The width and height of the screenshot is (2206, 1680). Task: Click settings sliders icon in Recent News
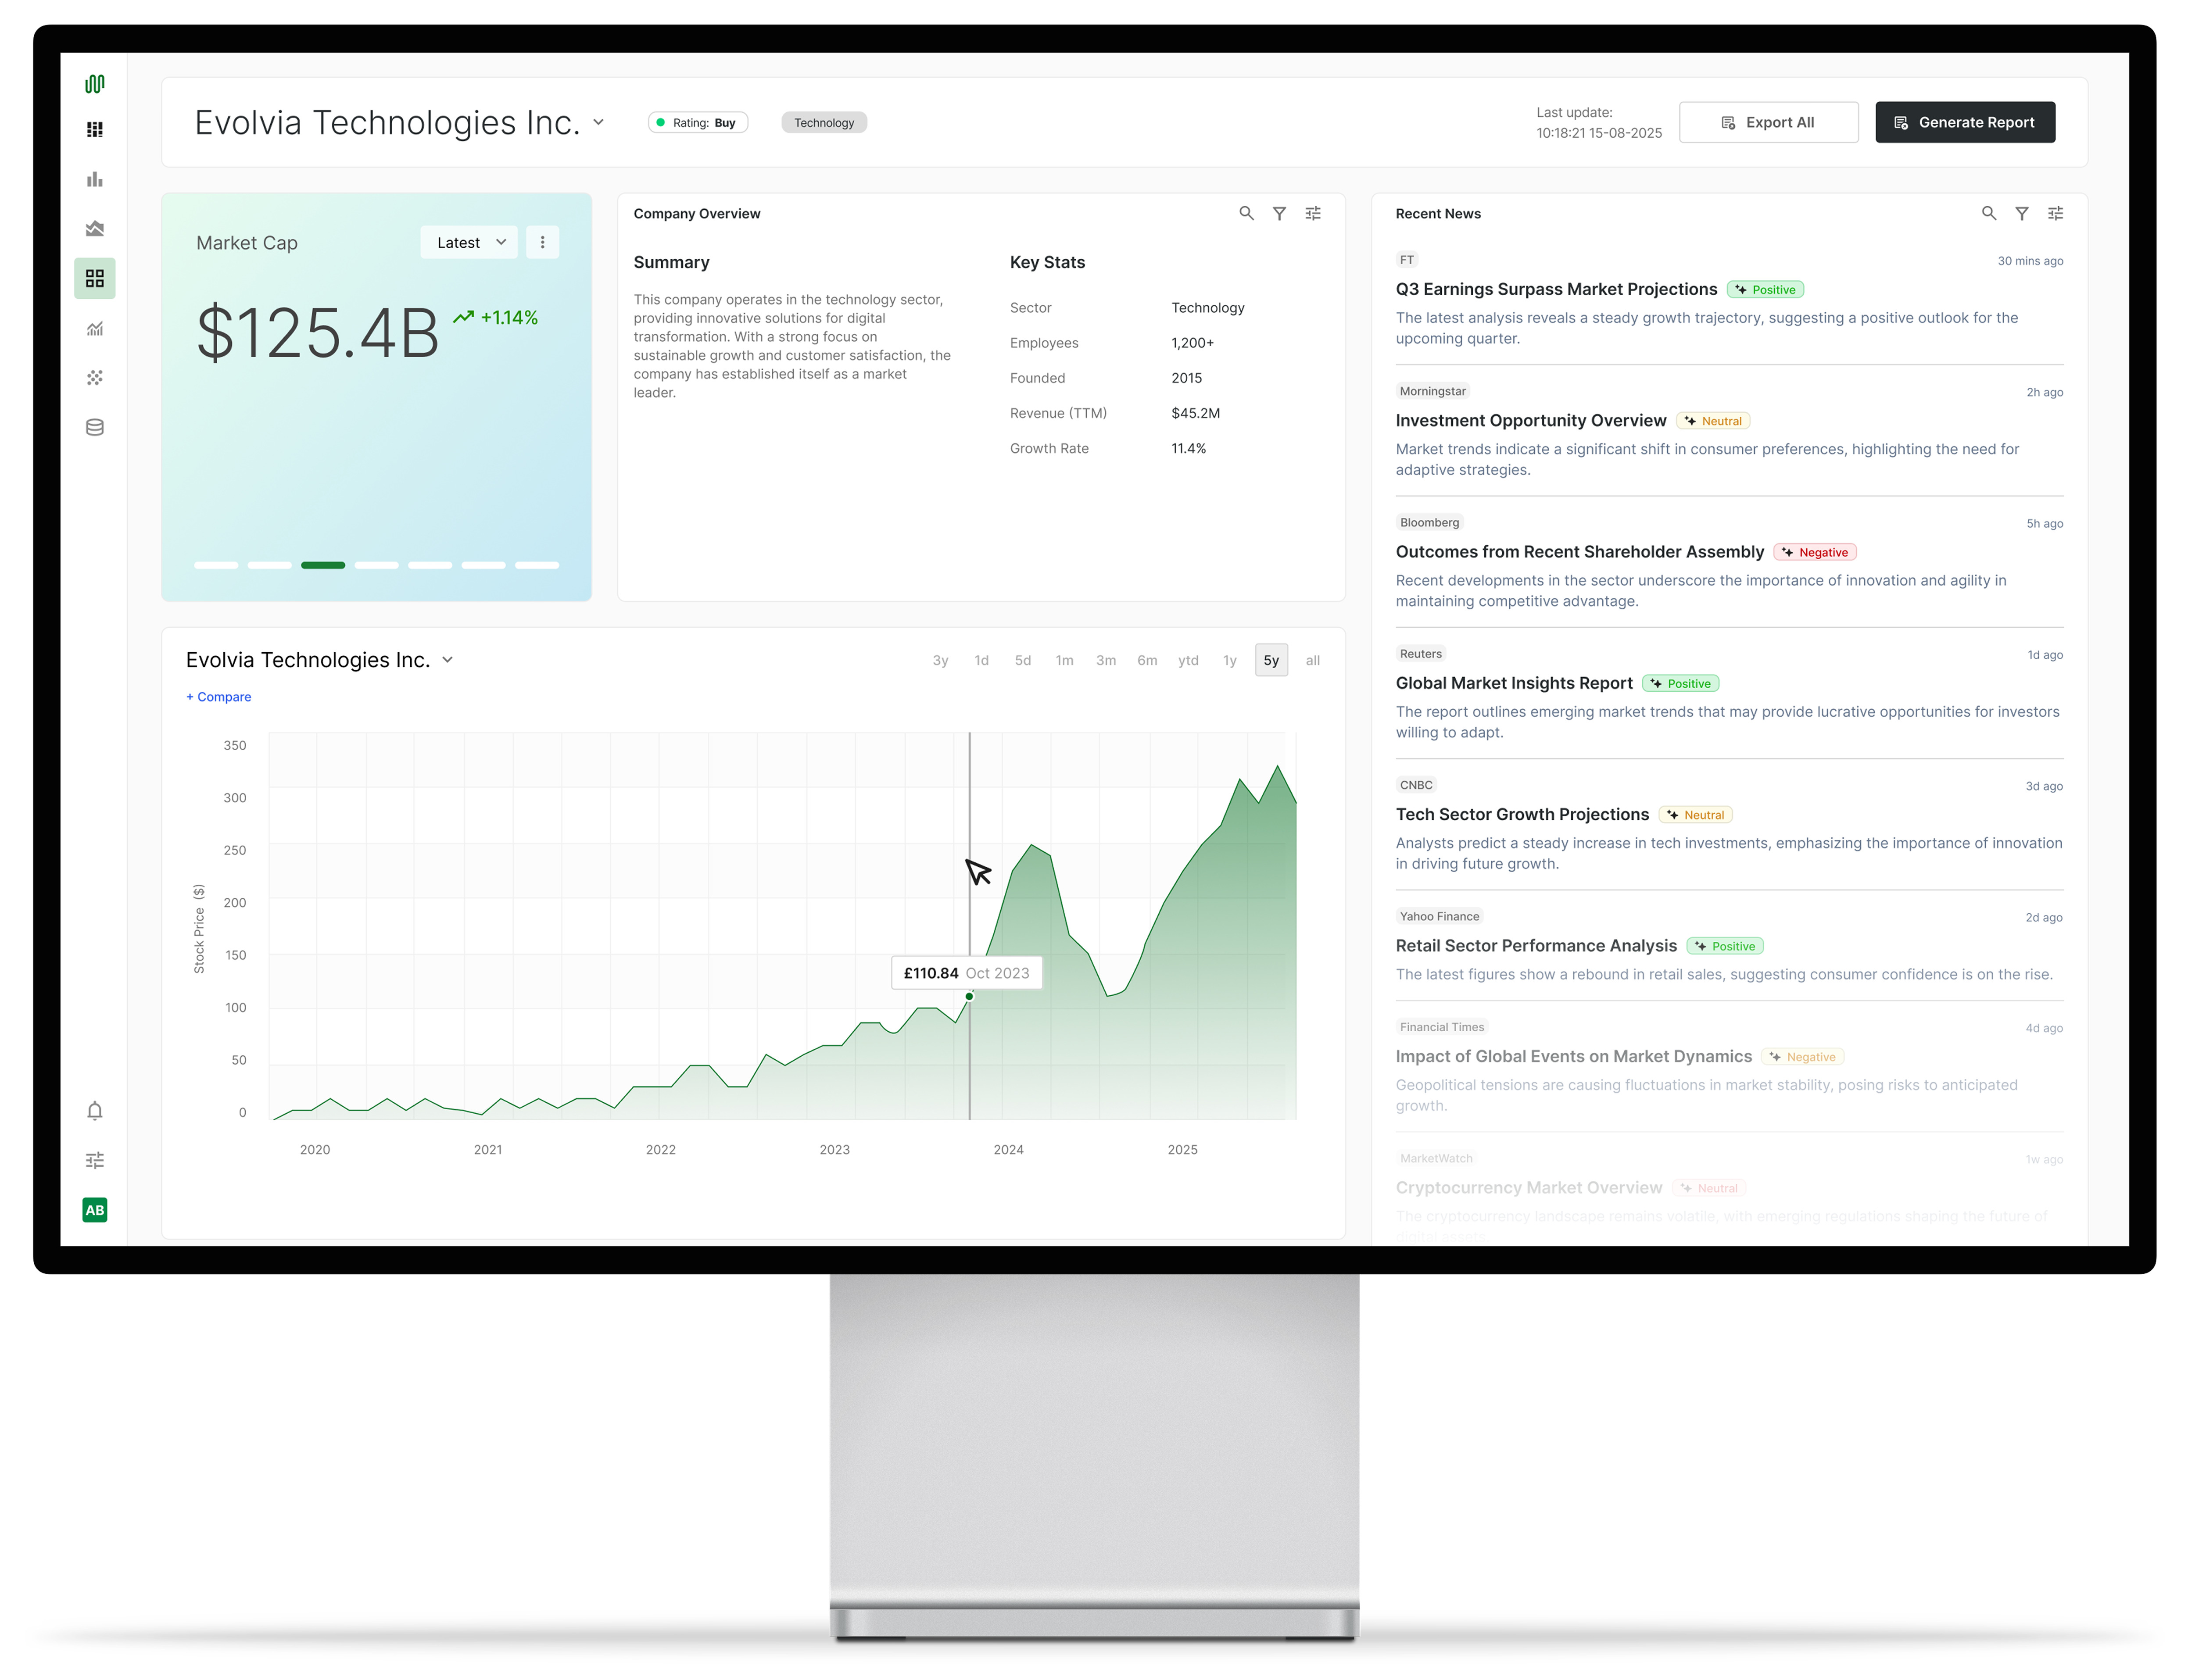tap(2055, 214)
